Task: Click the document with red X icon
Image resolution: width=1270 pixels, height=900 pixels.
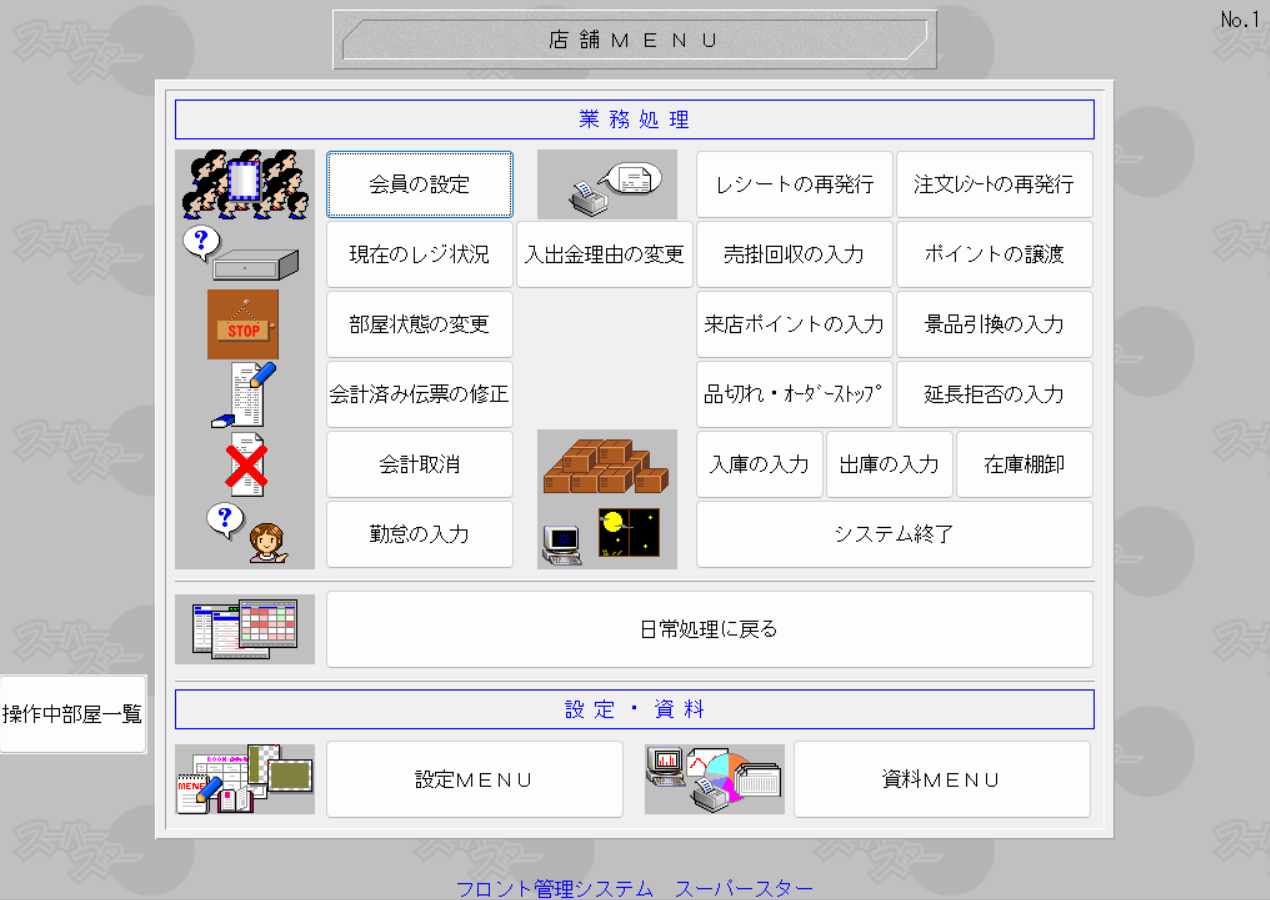Action: 245,465
